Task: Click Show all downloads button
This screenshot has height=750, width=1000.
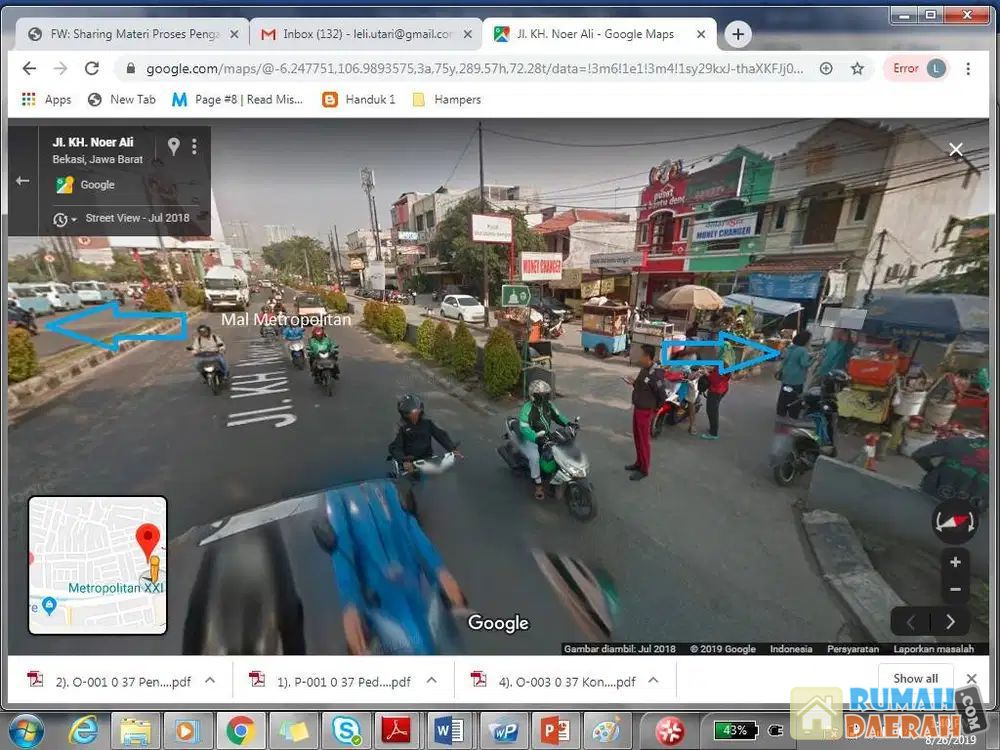Action: 915,679
